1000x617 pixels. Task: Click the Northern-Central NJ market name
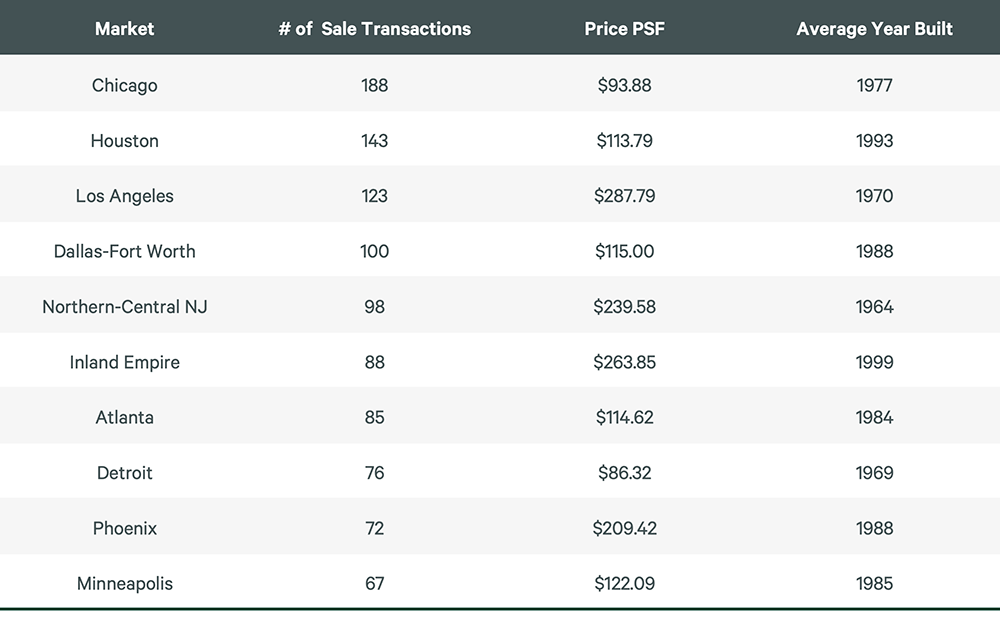point(124,307)
